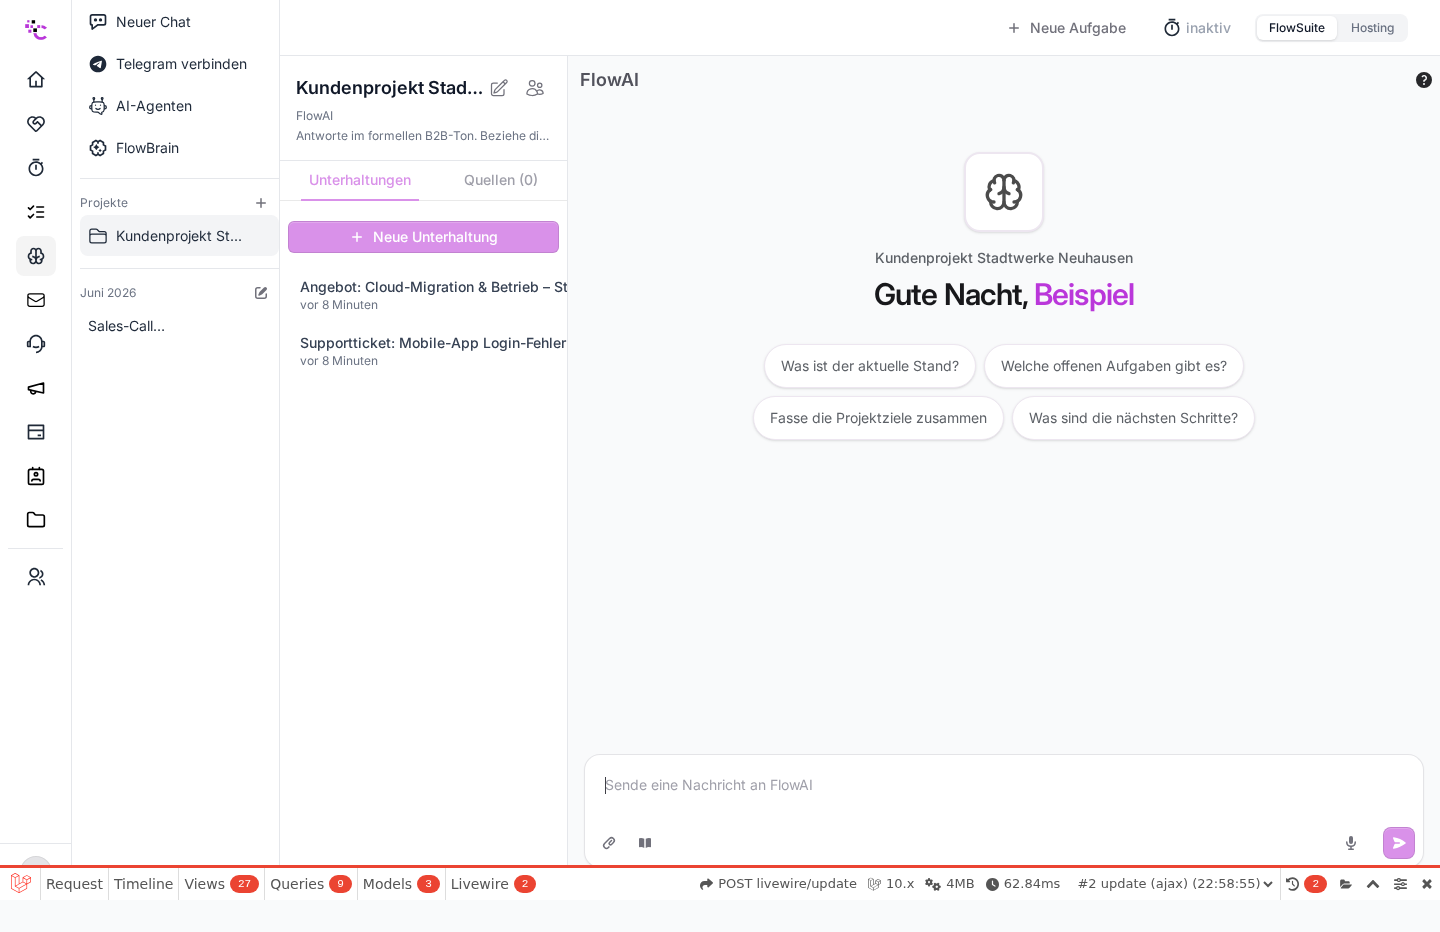Select the Kundenprojekt St... project folder
The width and height of the screenshot is (1440, 932).
179,236
